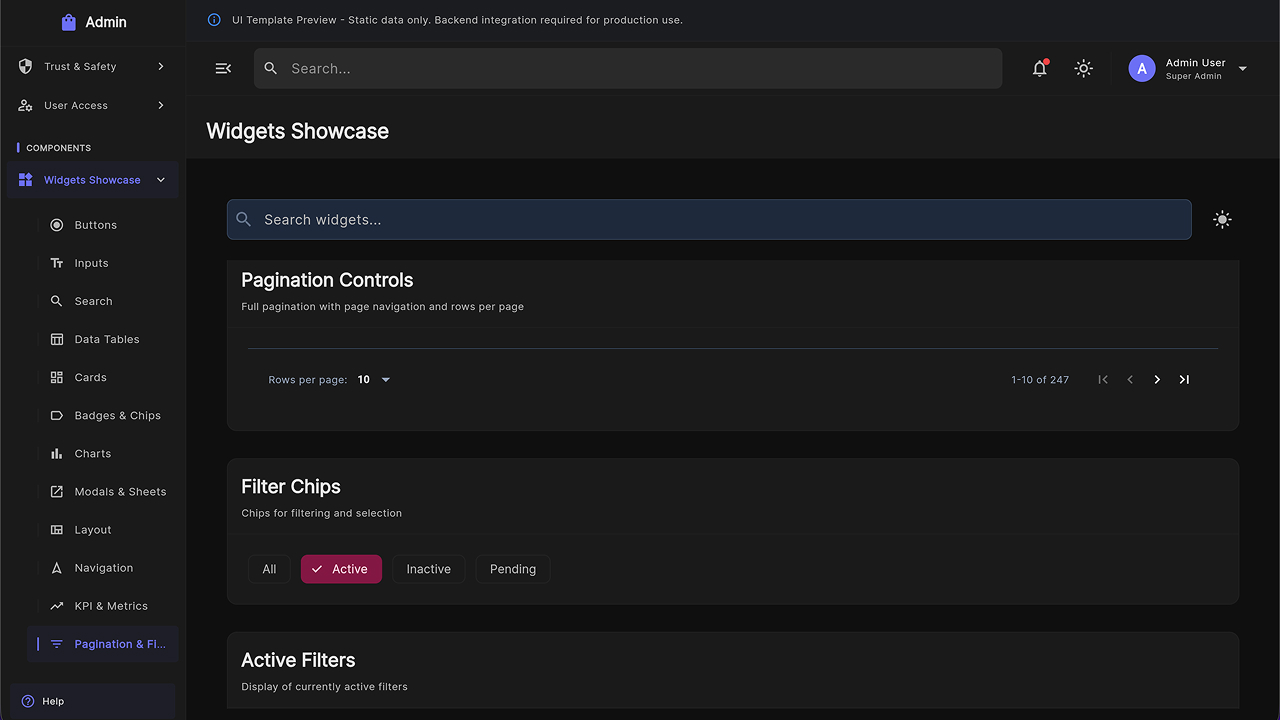Open the Cards widgets page

(104, 378)
